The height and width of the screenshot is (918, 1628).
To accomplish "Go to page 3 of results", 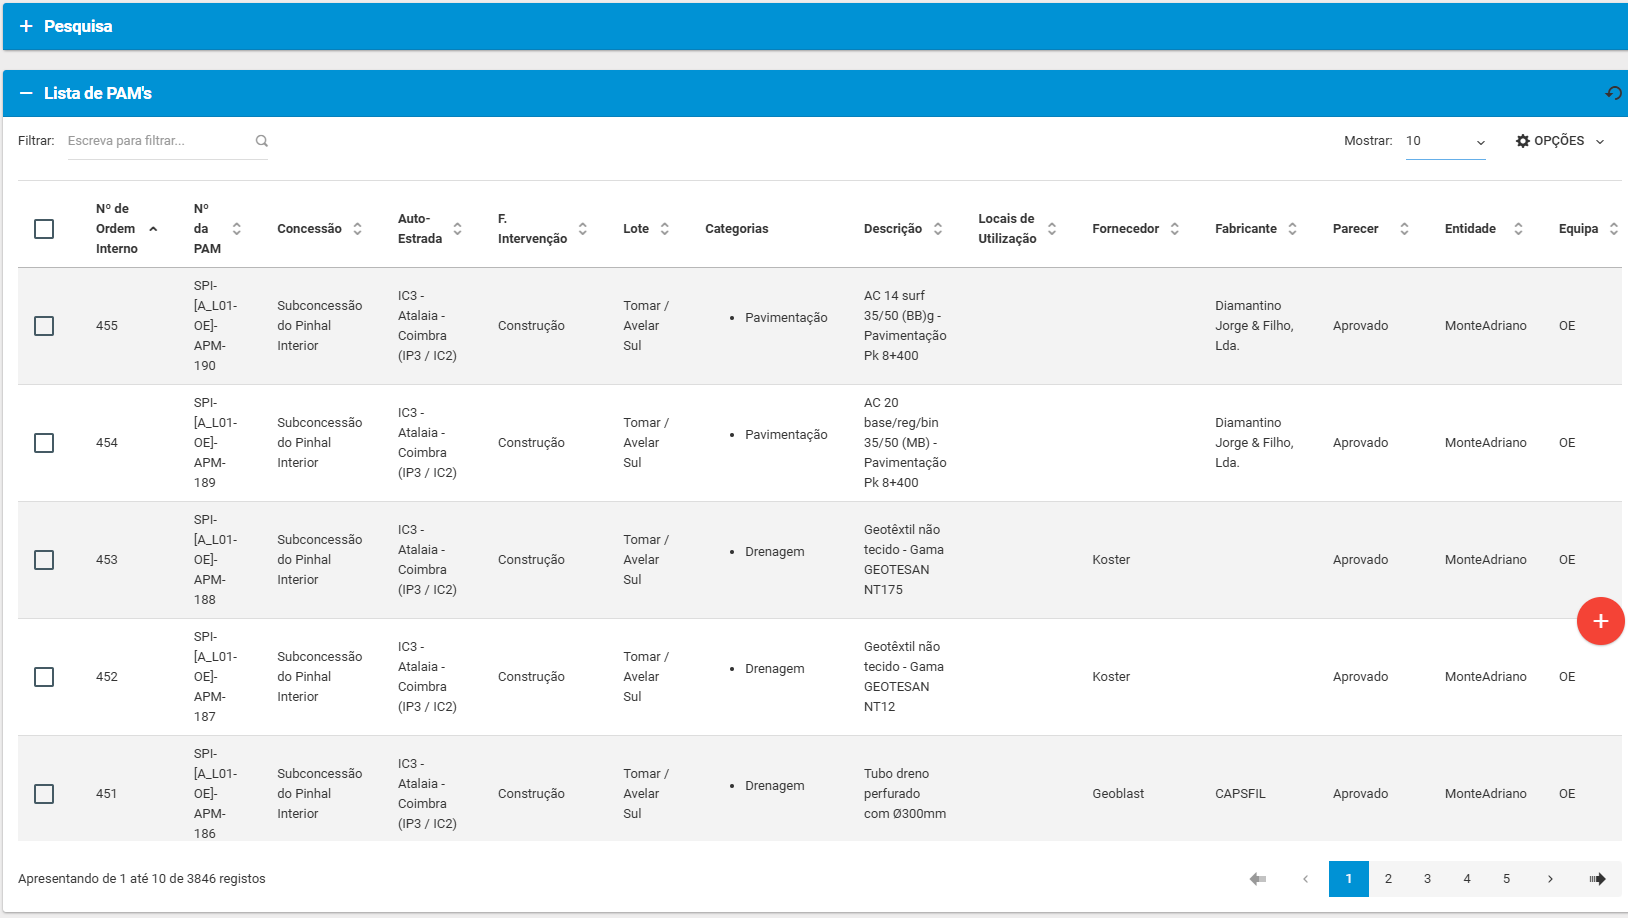I will [1427, 879].
